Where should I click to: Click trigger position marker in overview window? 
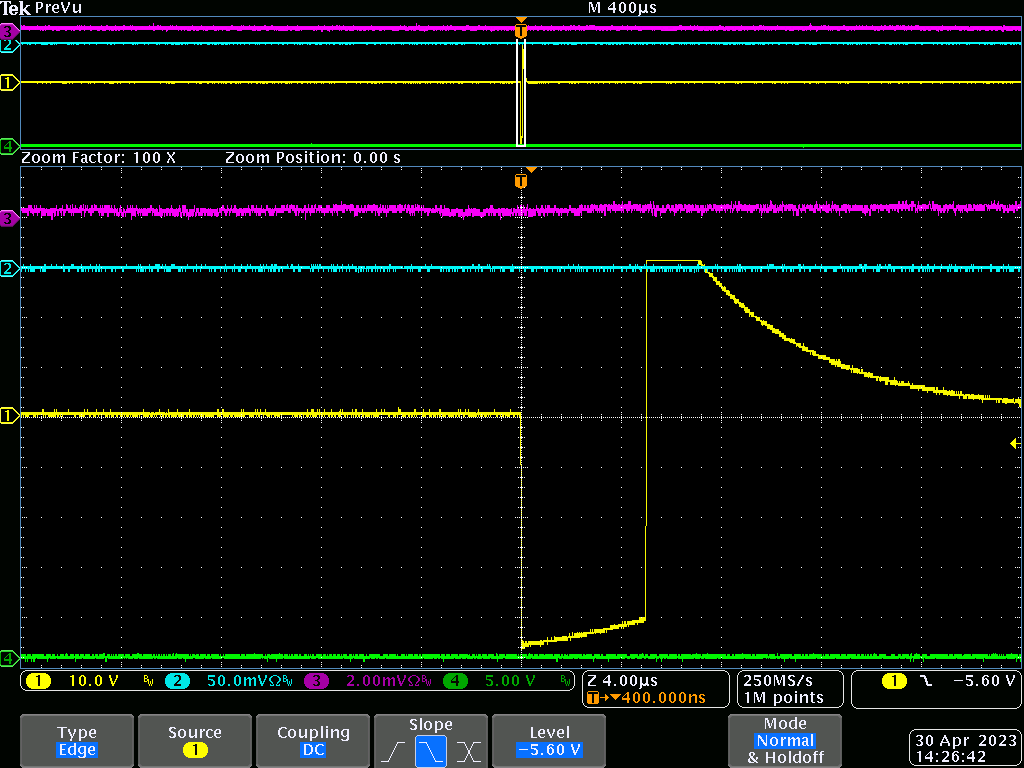tap(520, 31)
